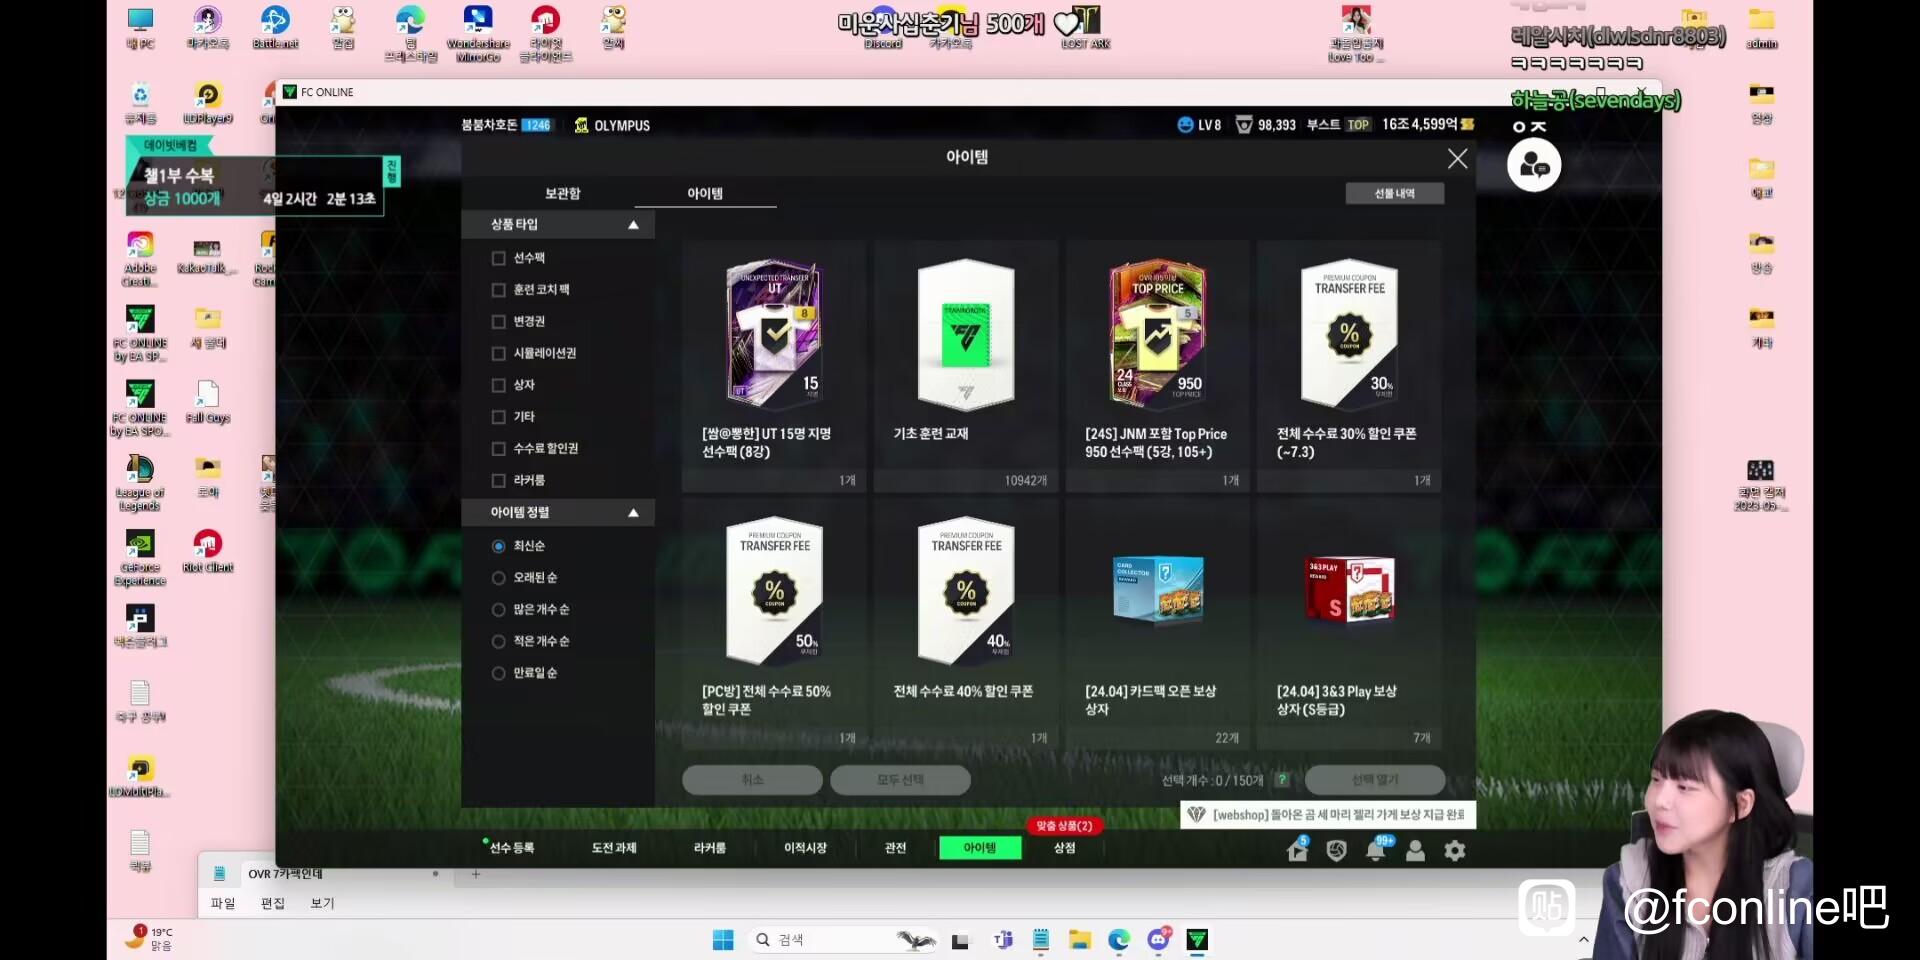Open 선수 등록 in bottom menu

pos(512,848)
